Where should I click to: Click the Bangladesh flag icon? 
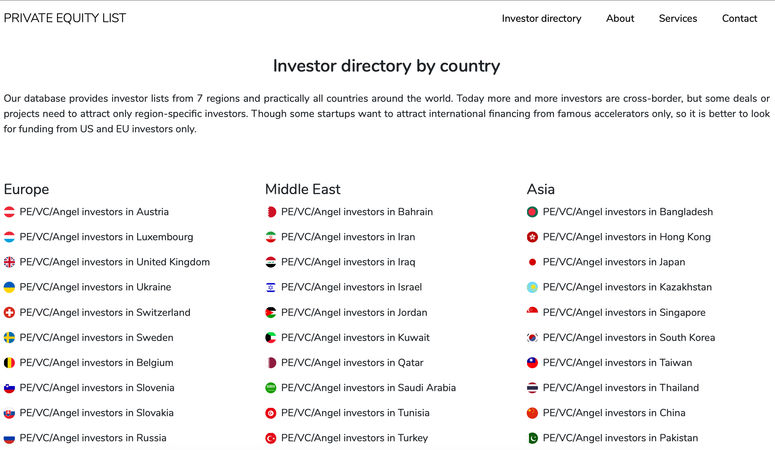point(532,212)
